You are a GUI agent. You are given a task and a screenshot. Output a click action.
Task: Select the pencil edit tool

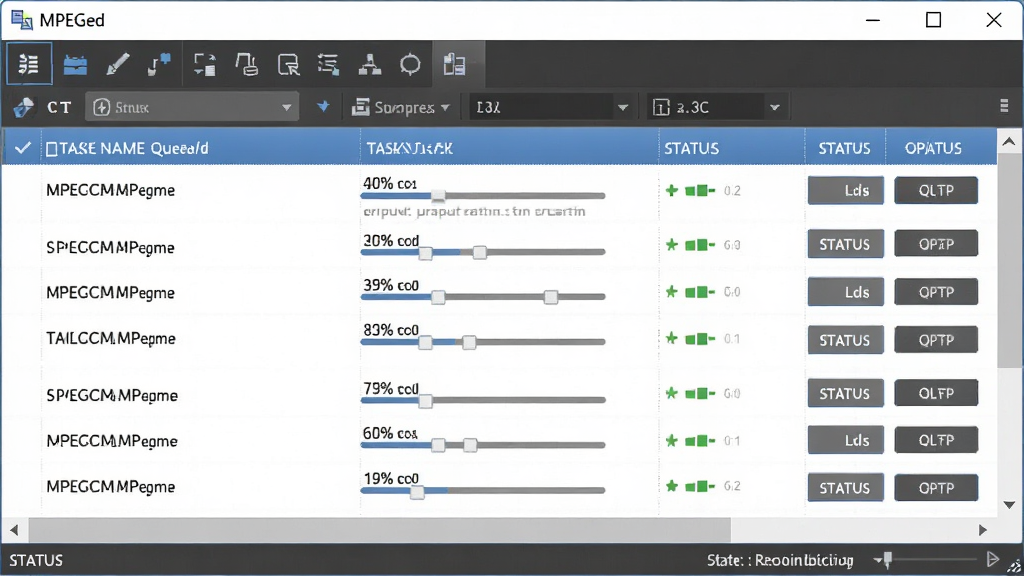point(117,65)
